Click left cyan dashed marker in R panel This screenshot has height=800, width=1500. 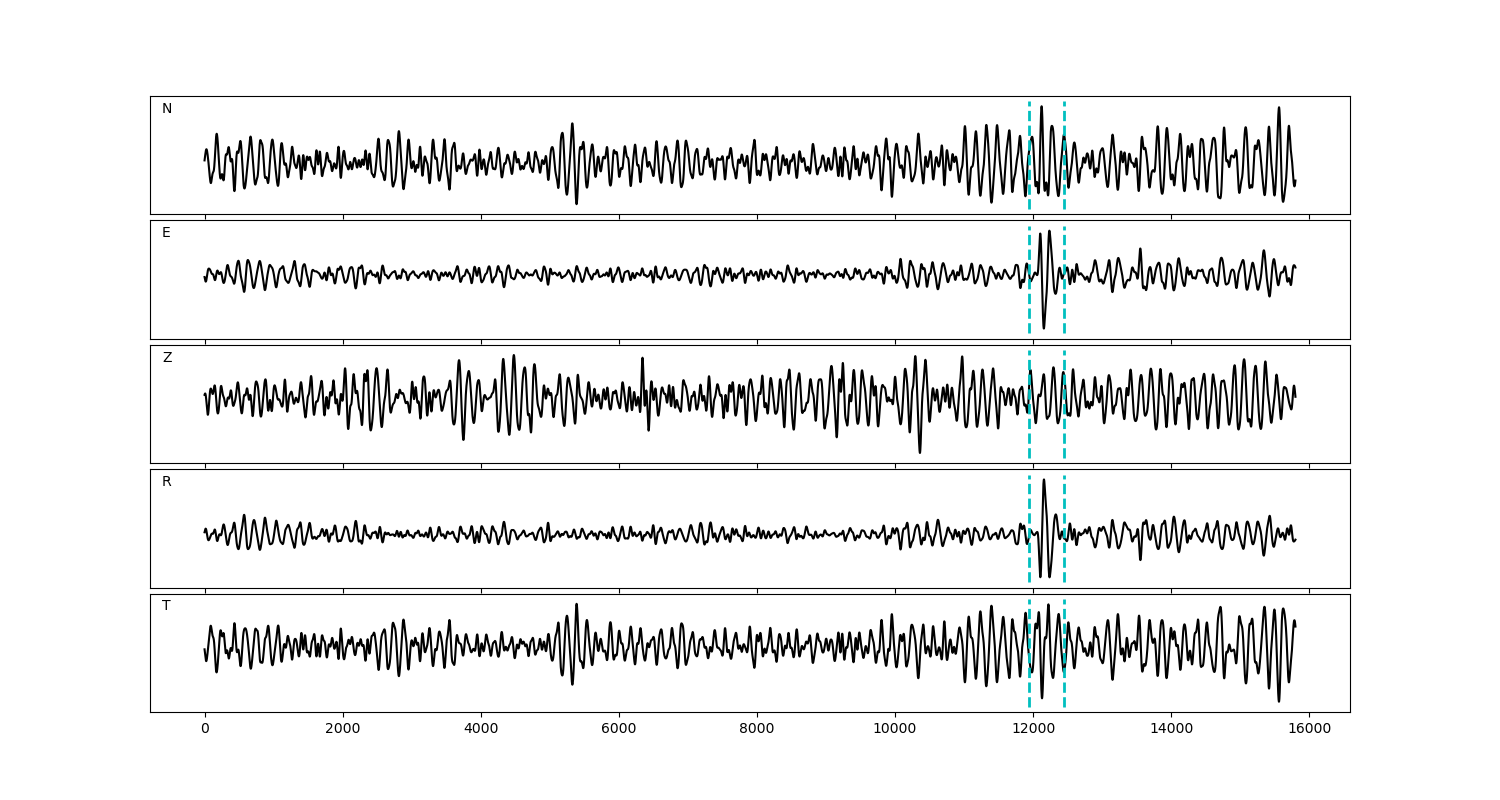tap(1029, 529)
